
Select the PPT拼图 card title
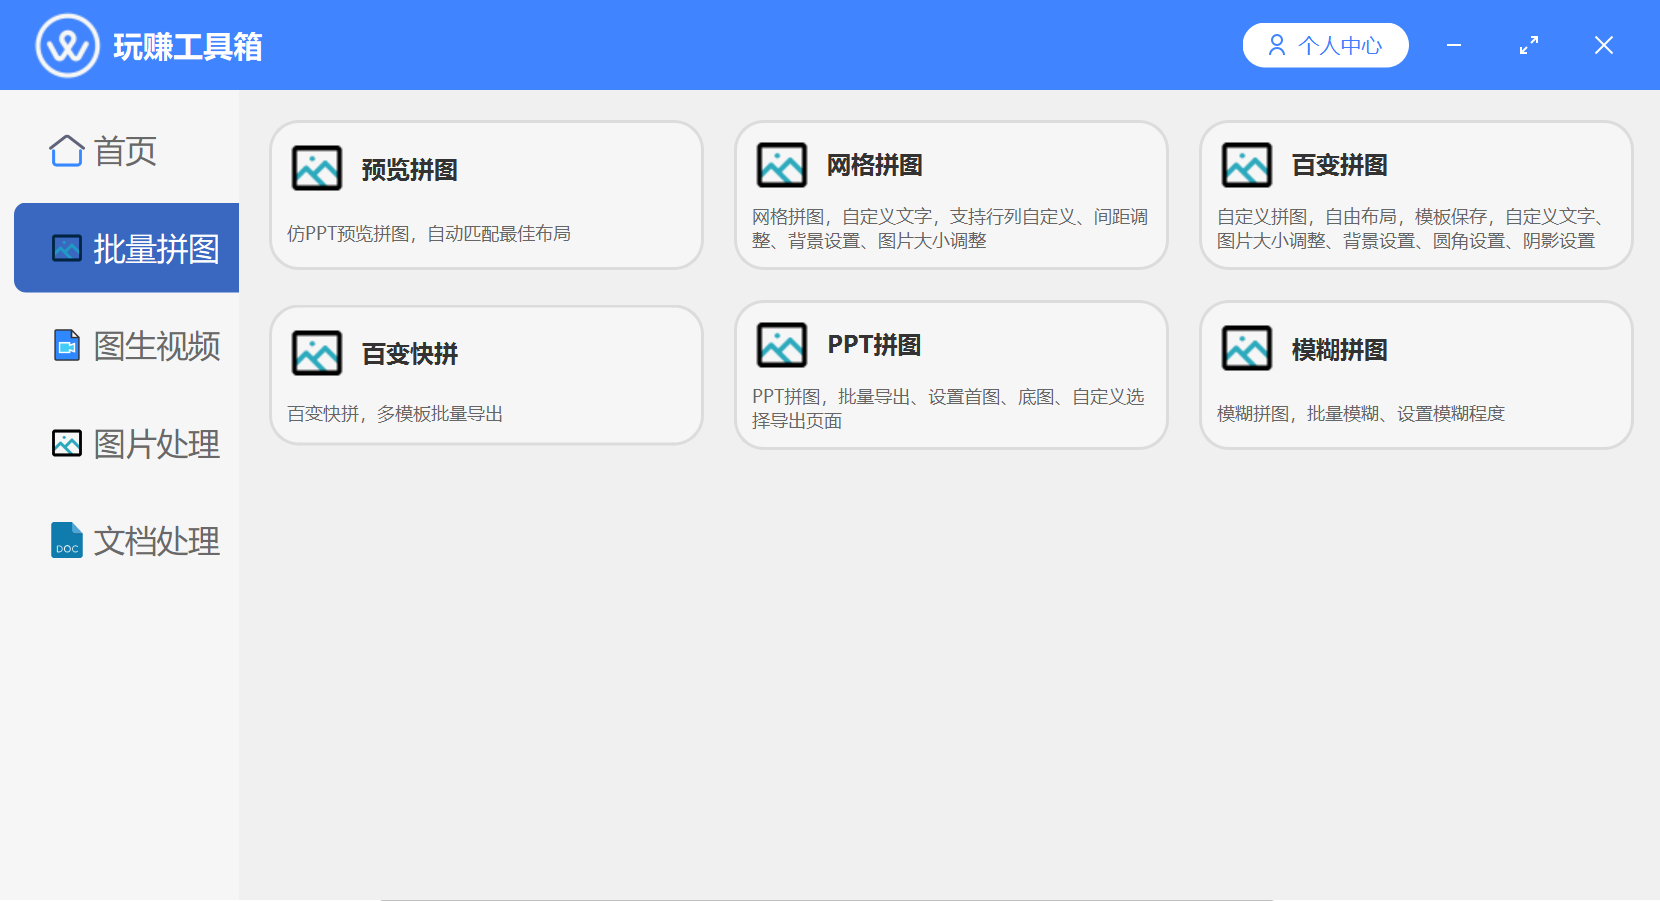[x=874, y=345]
